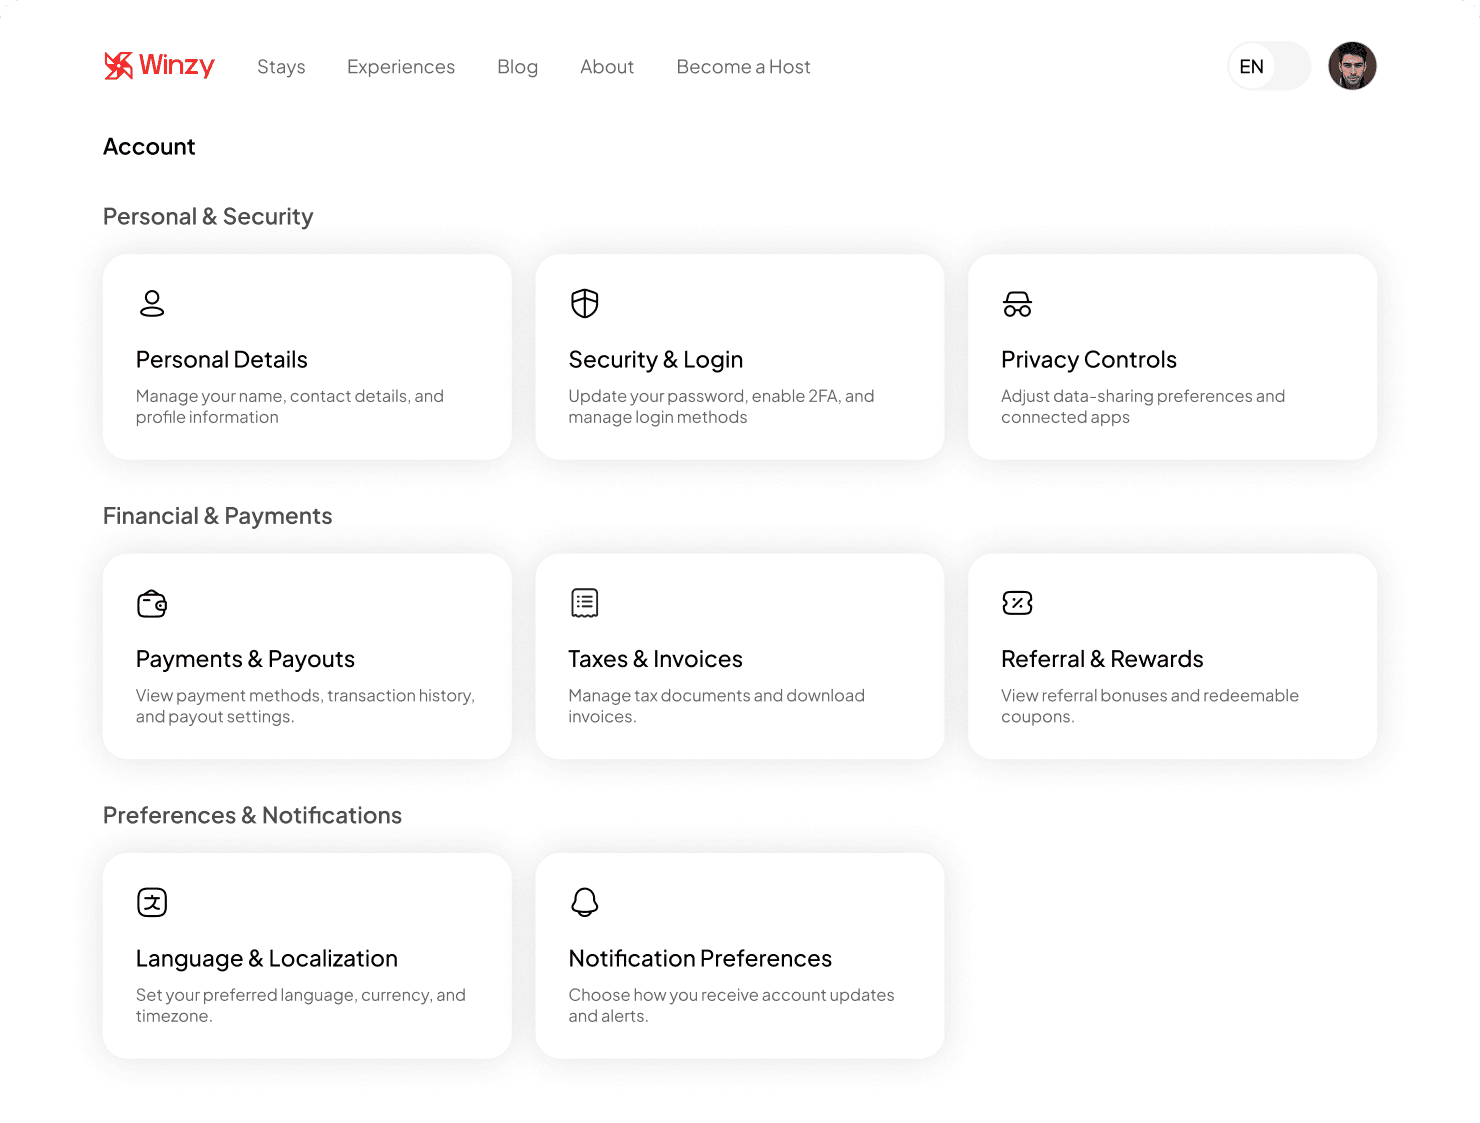This screenshot has height=1123, width=1480.
Task: Click the Referral & Rewards coupon icon
Action: tap(1018, 603)
